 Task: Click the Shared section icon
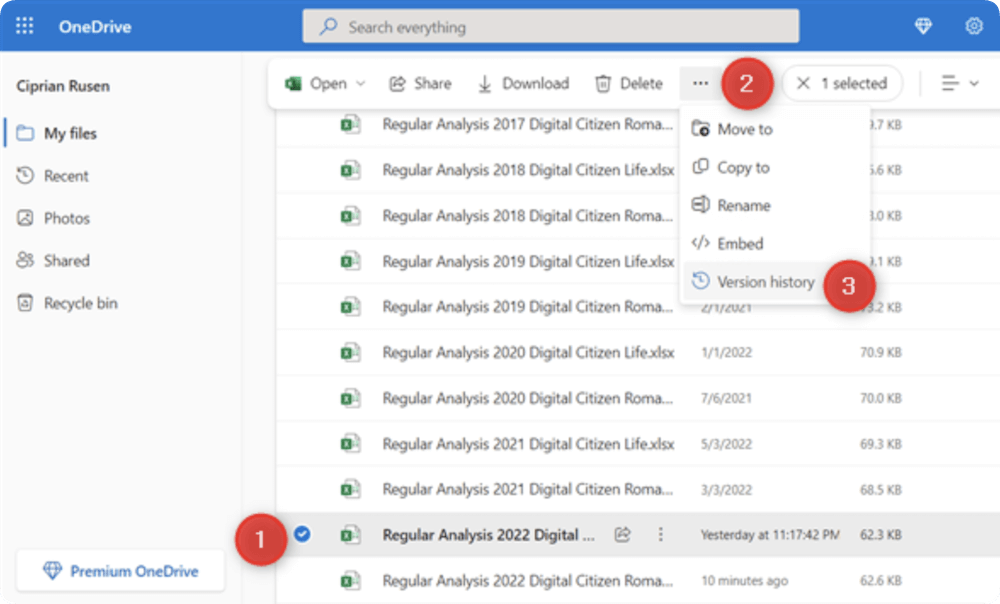23,260
